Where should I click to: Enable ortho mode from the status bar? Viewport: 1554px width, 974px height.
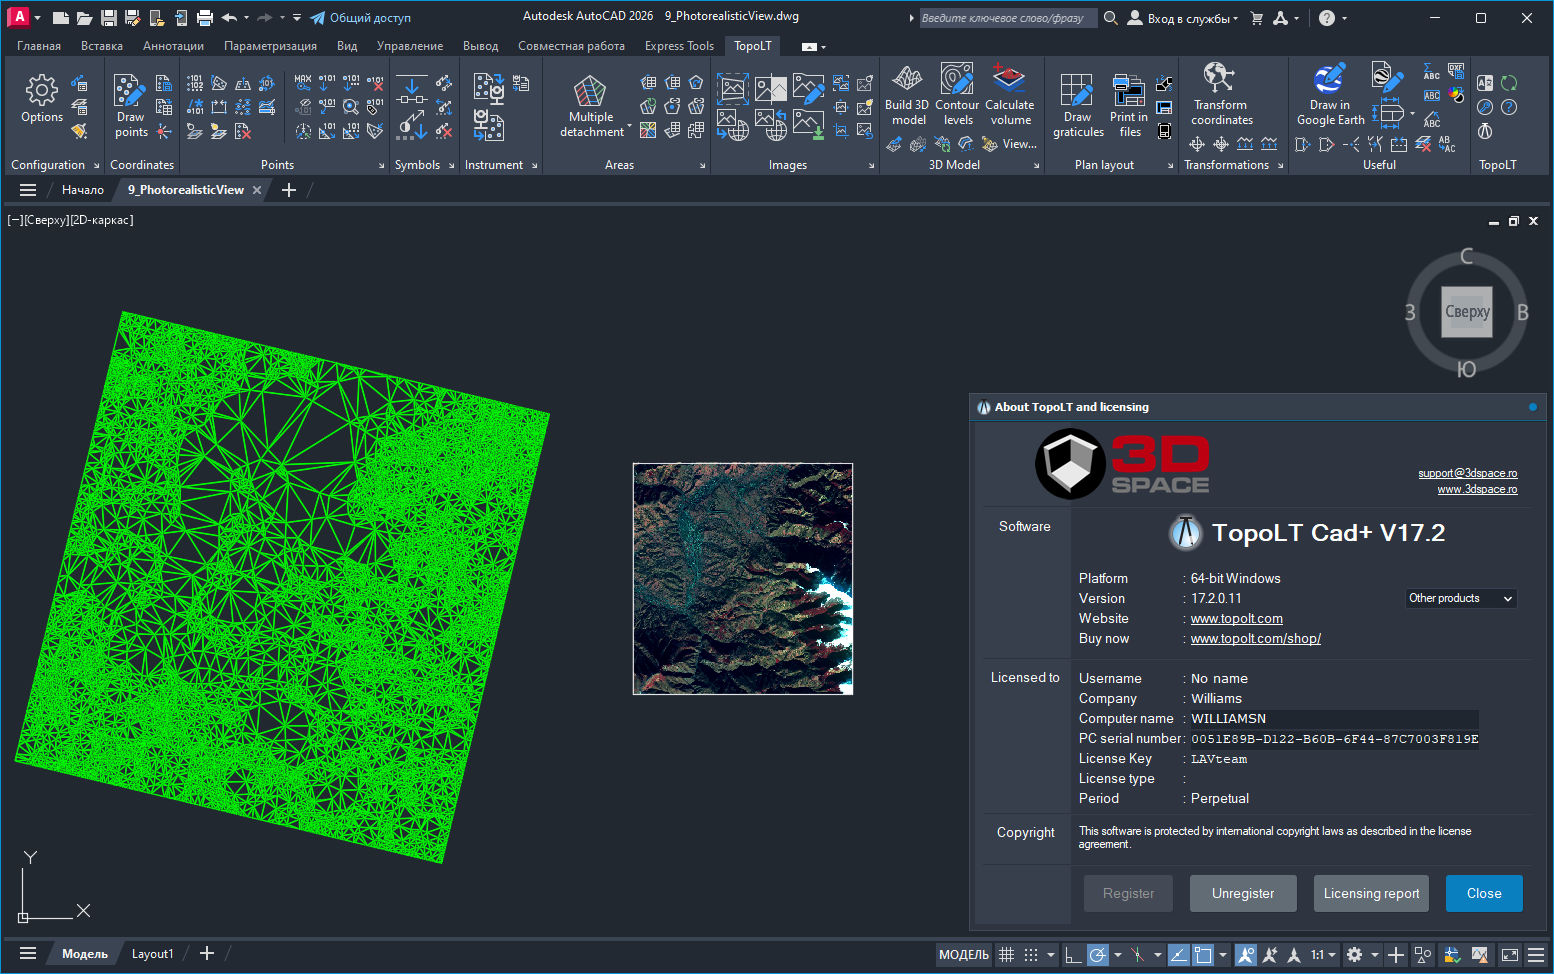[x=1072, y=954]
